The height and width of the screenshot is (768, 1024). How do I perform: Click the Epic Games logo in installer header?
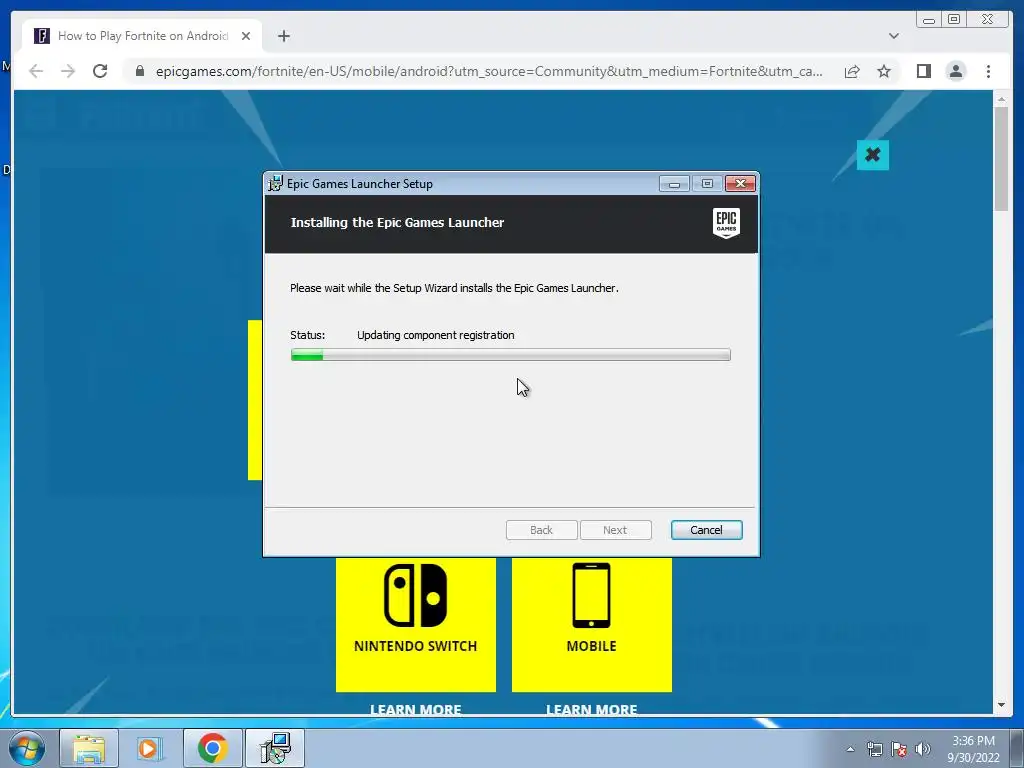click(x=726, y=223)
